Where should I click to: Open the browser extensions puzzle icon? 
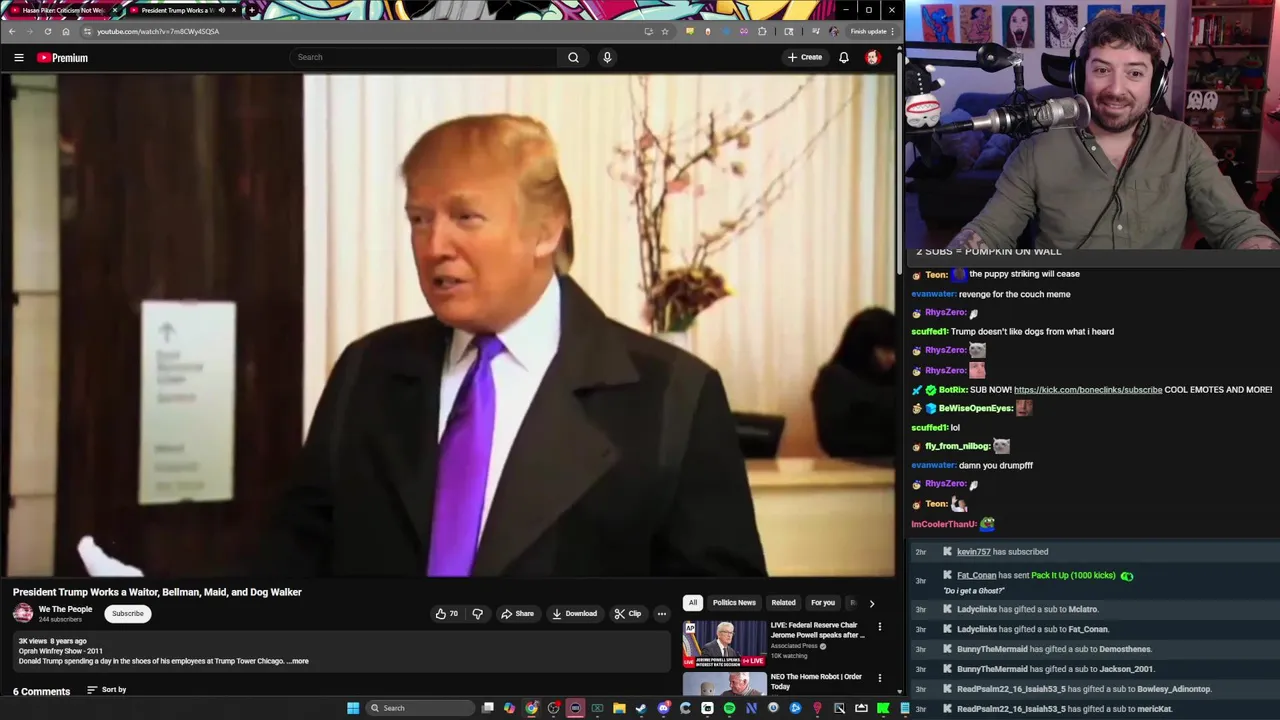(762, 31)
